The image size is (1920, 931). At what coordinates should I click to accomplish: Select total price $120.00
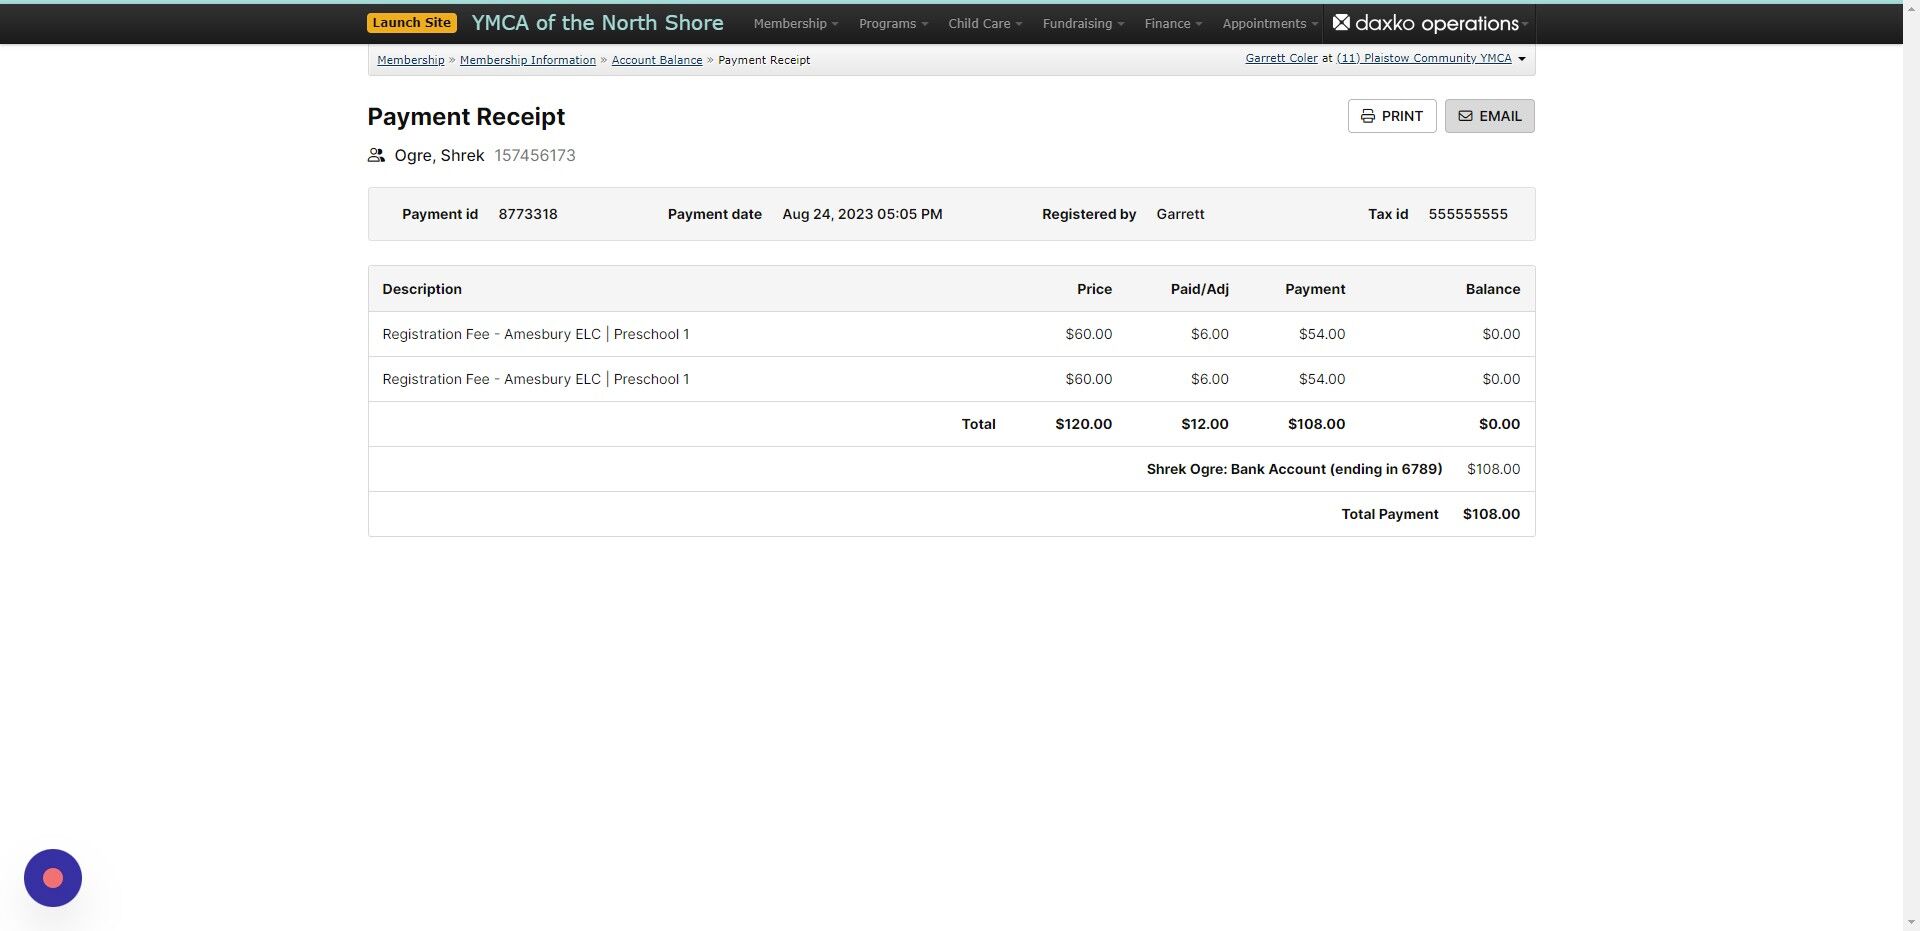pos(1083,424)
